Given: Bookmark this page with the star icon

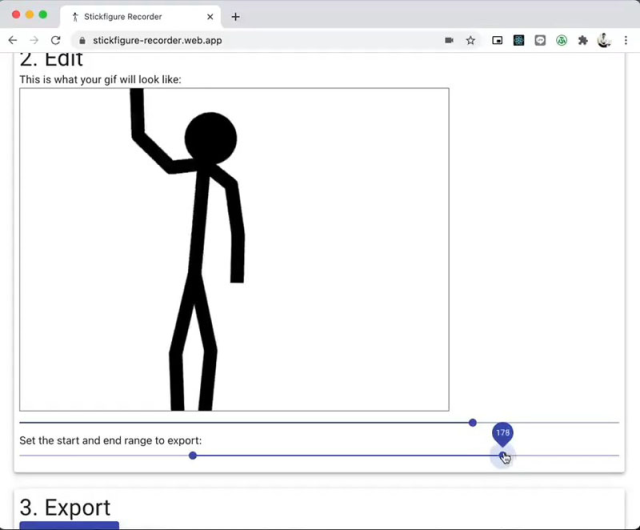Looking at the screenshot, I should click(x=471, y=40).
